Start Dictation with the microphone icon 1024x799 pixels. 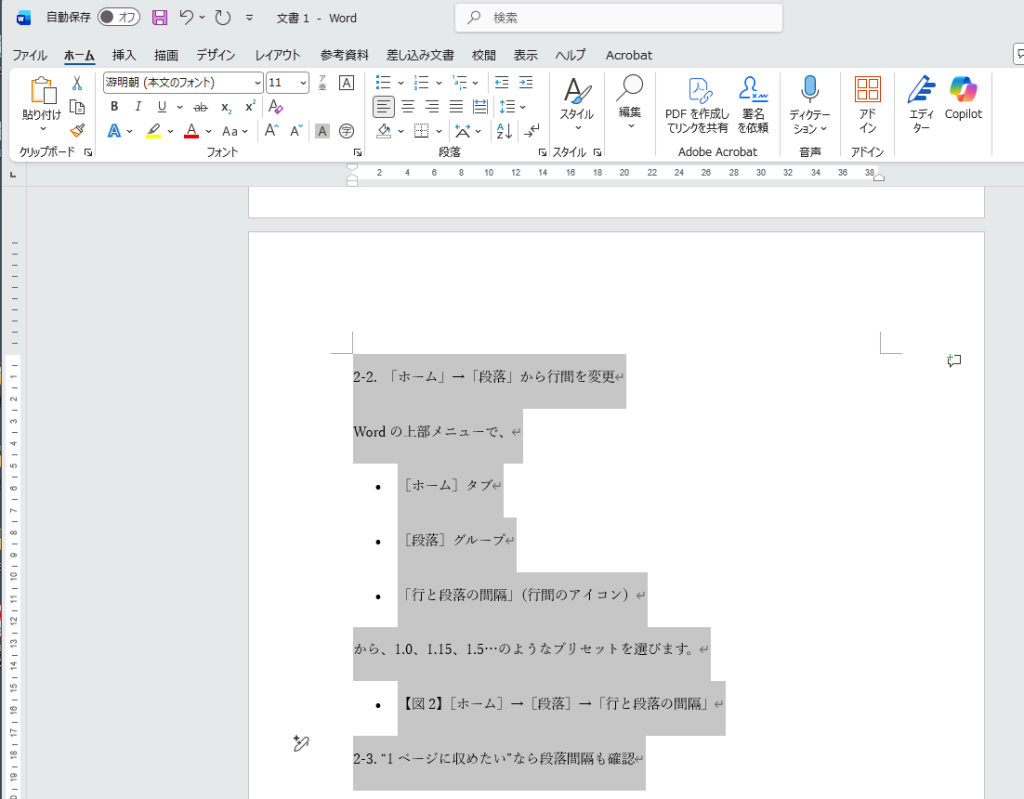(x=809, y=98)
